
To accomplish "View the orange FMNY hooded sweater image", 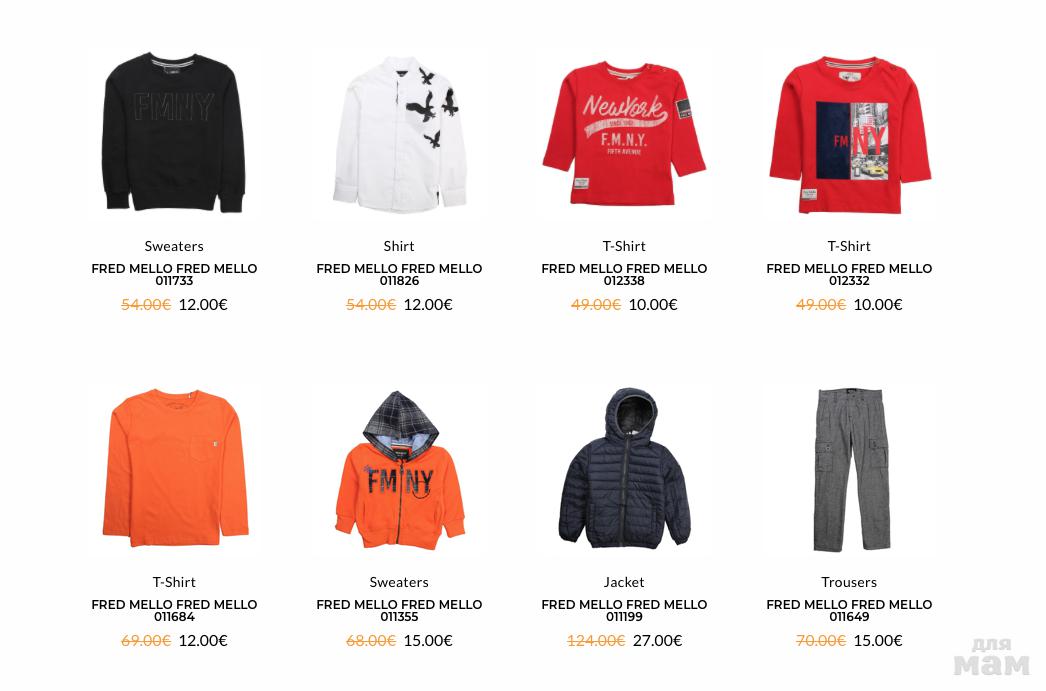I will coord(399,470).
